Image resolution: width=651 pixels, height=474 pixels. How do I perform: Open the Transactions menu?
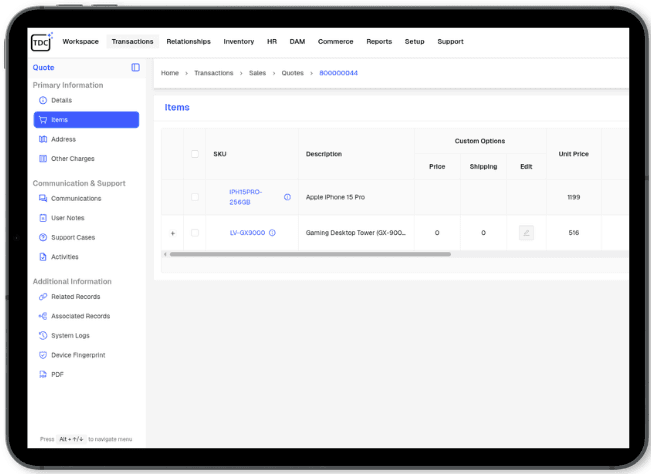coord(132,42)
